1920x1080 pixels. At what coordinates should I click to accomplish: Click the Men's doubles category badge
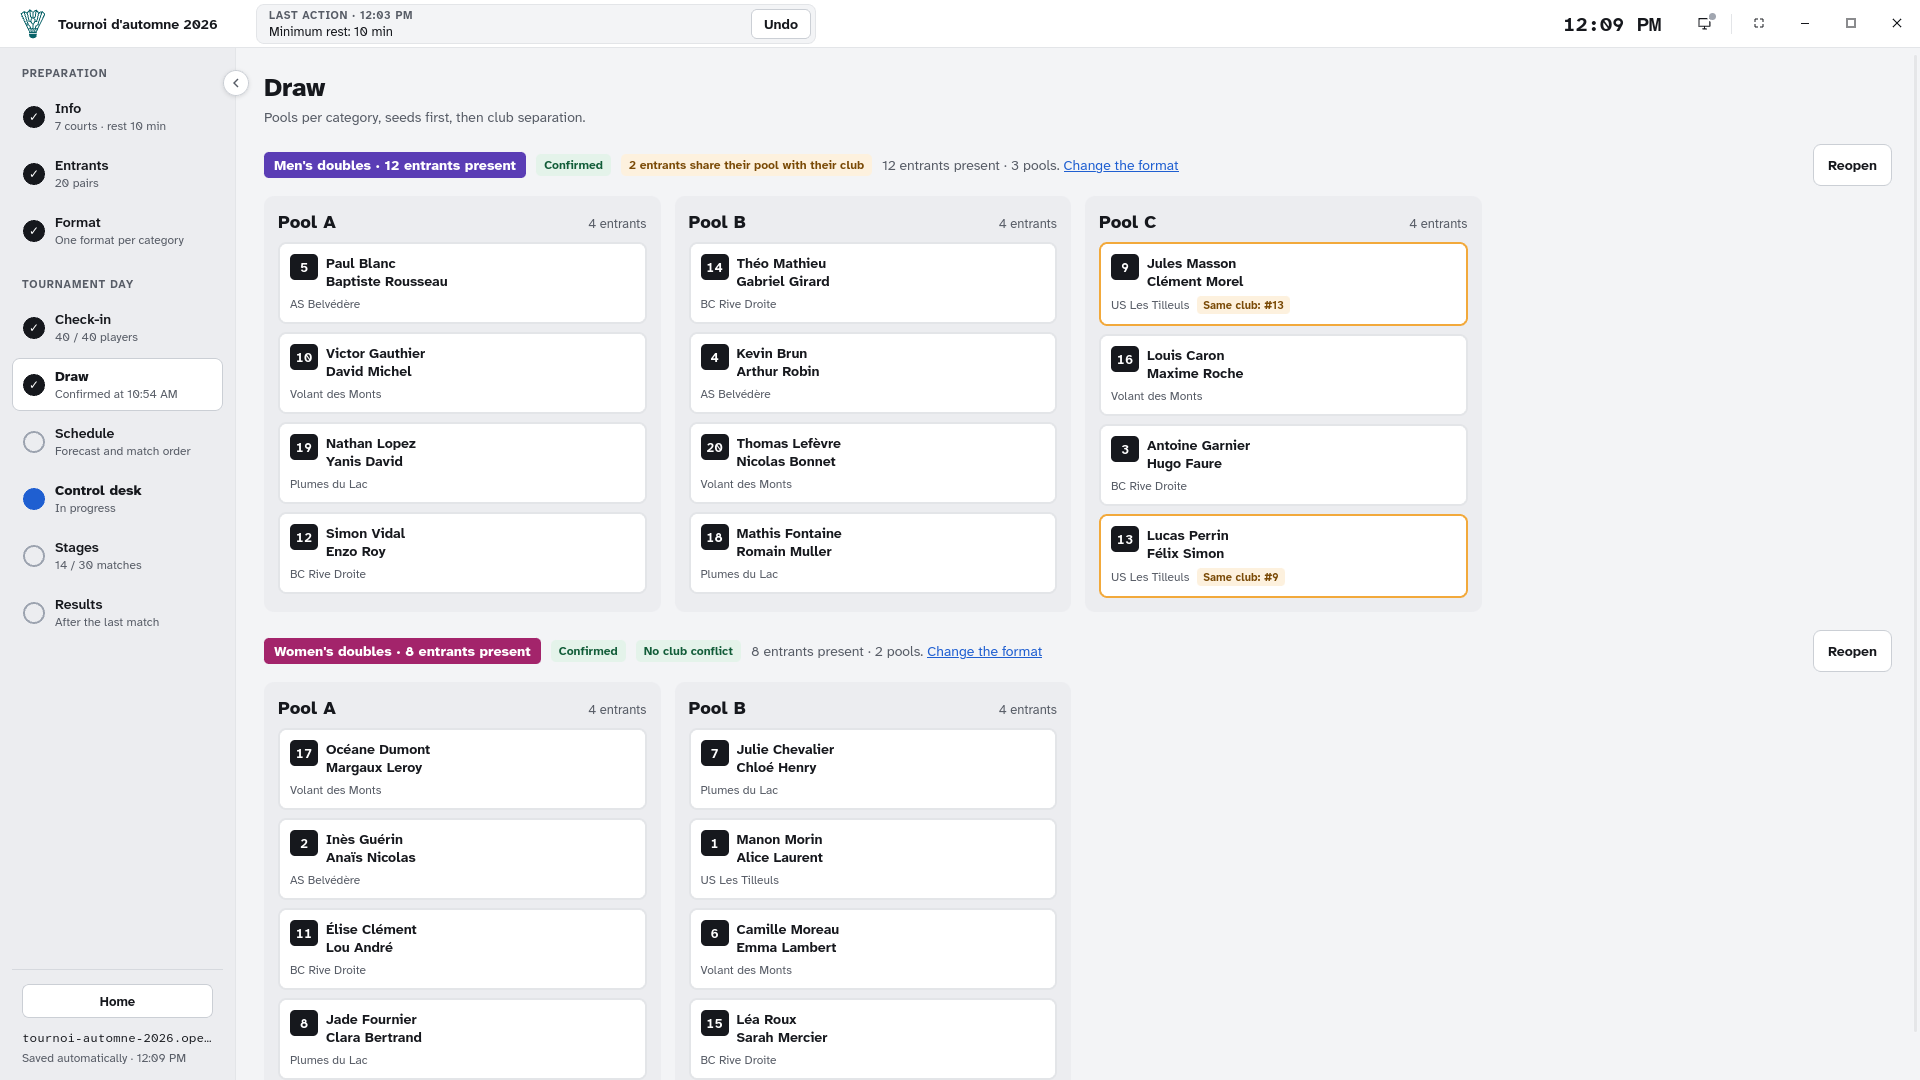click(x=395, y=165)
